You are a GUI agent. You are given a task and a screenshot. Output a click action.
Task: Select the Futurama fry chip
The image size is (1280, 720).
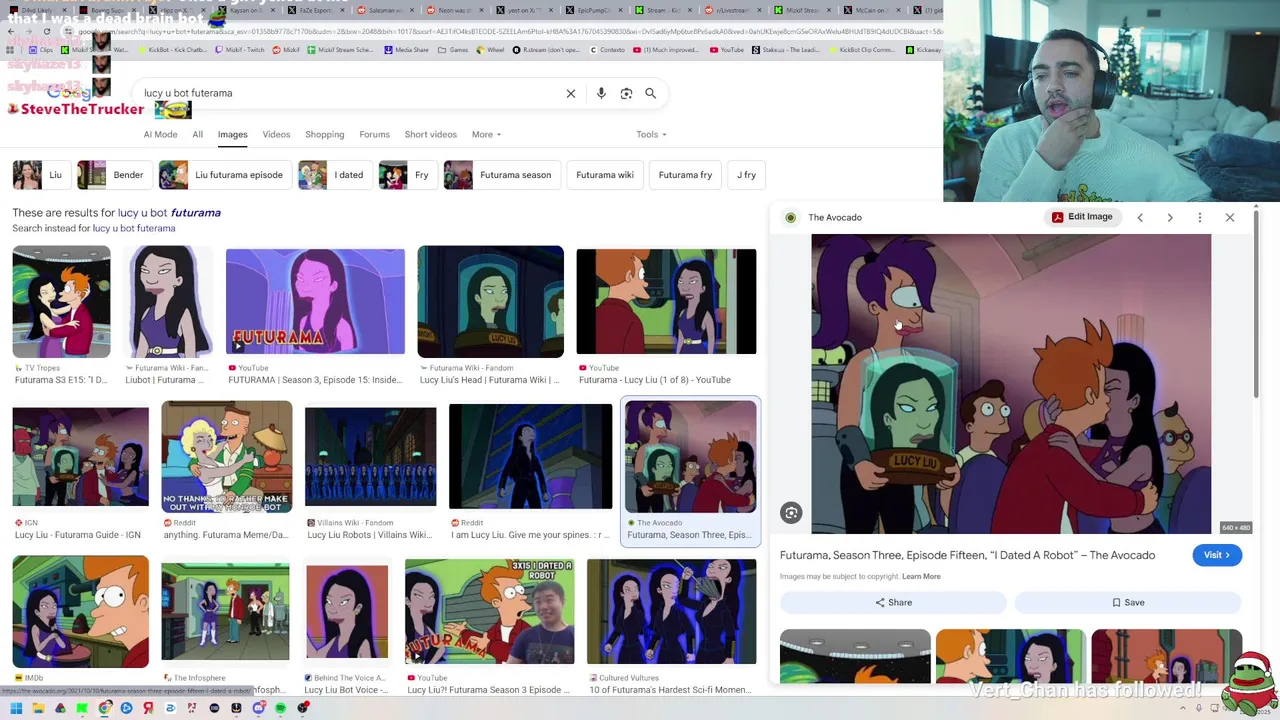685,175
